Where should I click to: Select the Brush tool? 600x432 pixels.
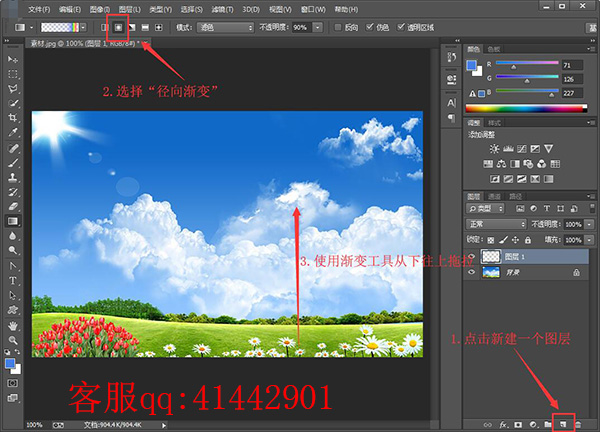click(13, 163)
